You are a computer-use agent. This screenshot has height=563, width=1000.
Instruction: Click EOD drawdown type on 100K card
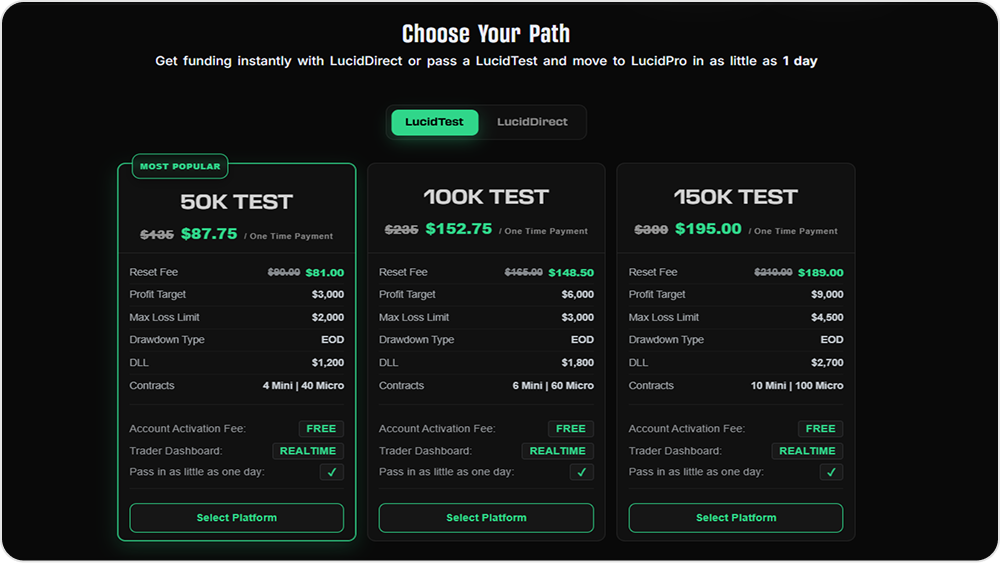tap(582, 340)
